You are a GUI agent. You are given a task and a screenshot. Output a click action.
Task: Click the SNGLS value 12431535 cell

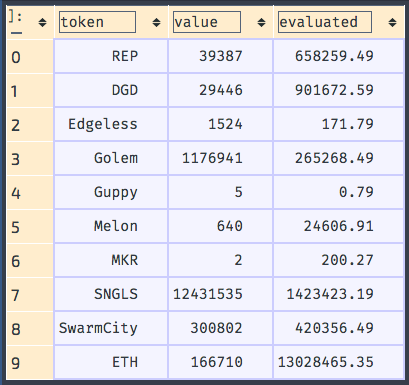(221, 294)
